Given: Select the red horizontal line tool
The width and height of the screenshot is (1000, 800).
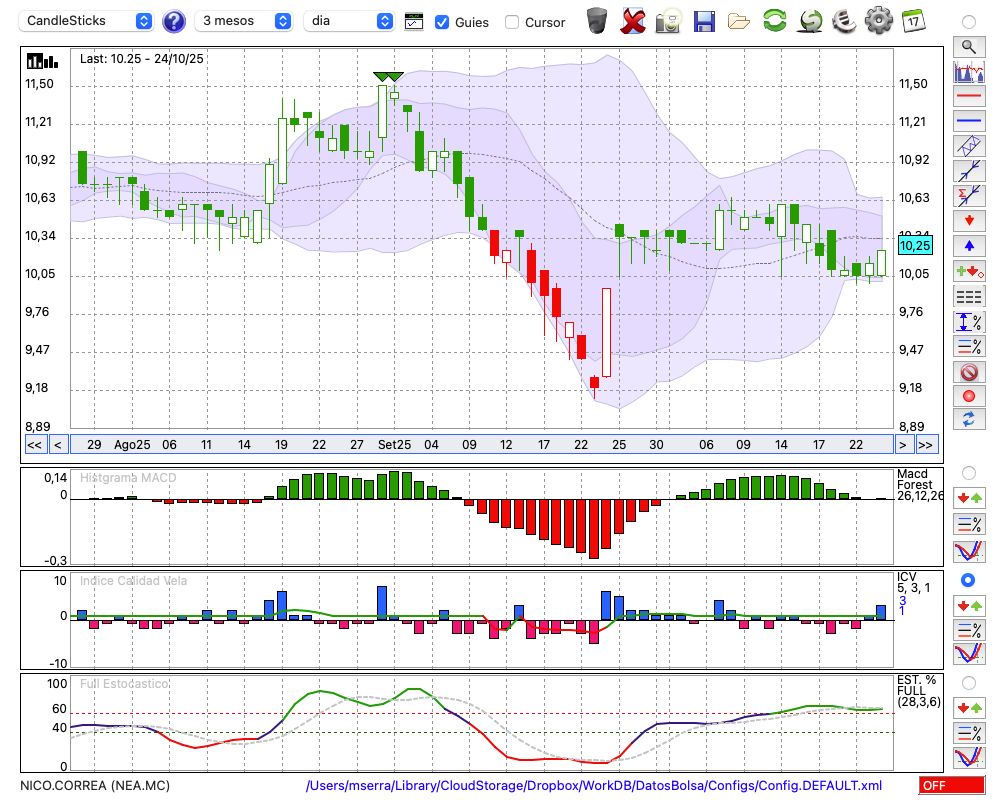Looking at the screenshot, I should click(968, 96).
